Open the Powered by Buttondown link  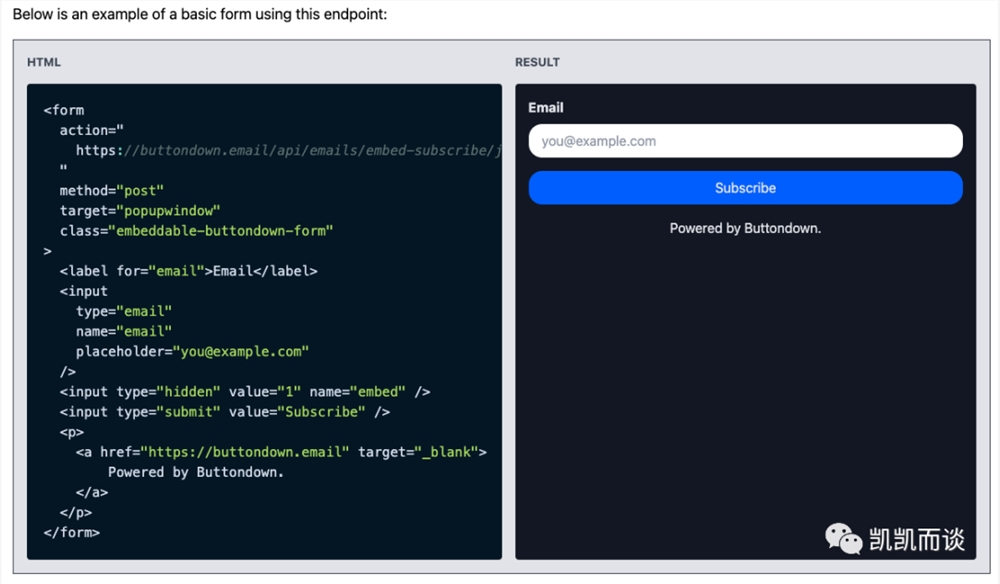745,228
